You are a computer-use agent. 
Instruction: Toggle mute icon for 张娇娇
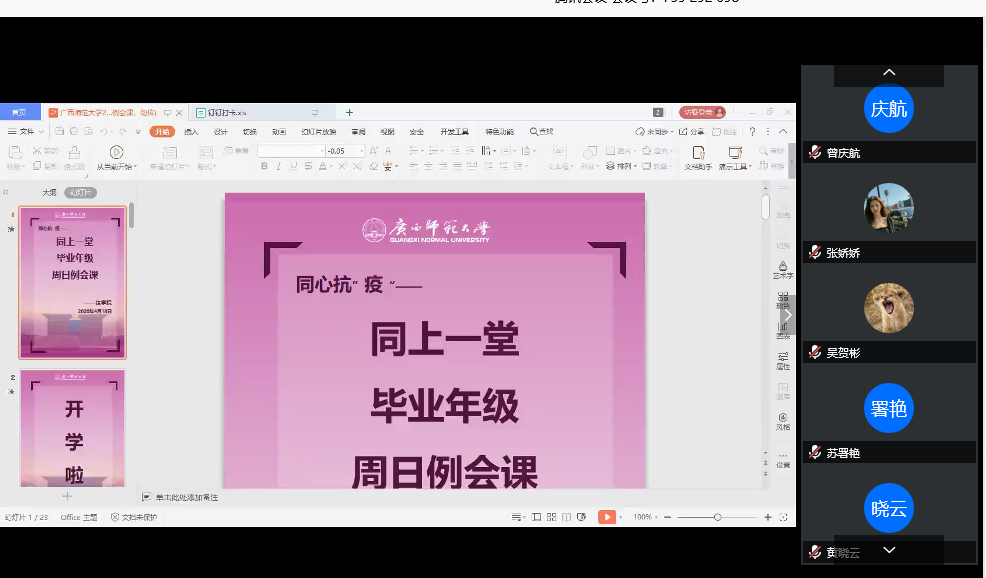tap(815, 252)
